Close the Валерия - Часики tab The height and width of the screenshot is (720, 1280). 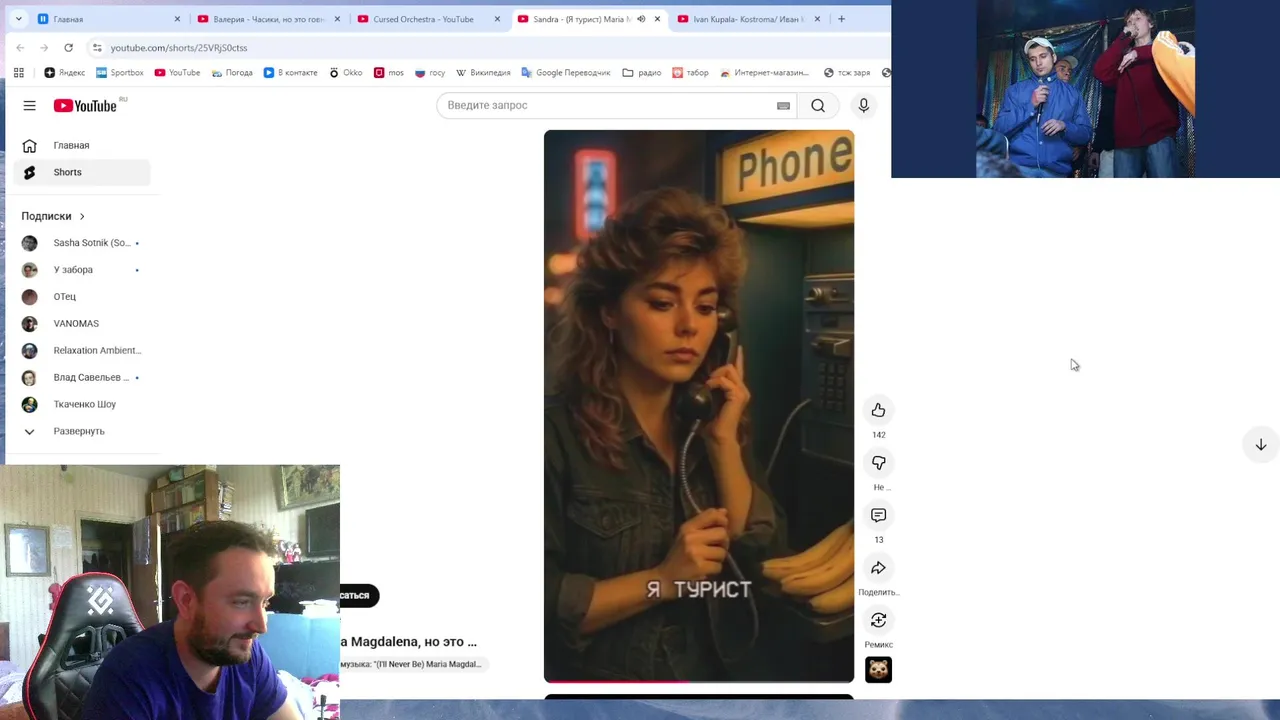pyautogui.click(x=337, y=19)
